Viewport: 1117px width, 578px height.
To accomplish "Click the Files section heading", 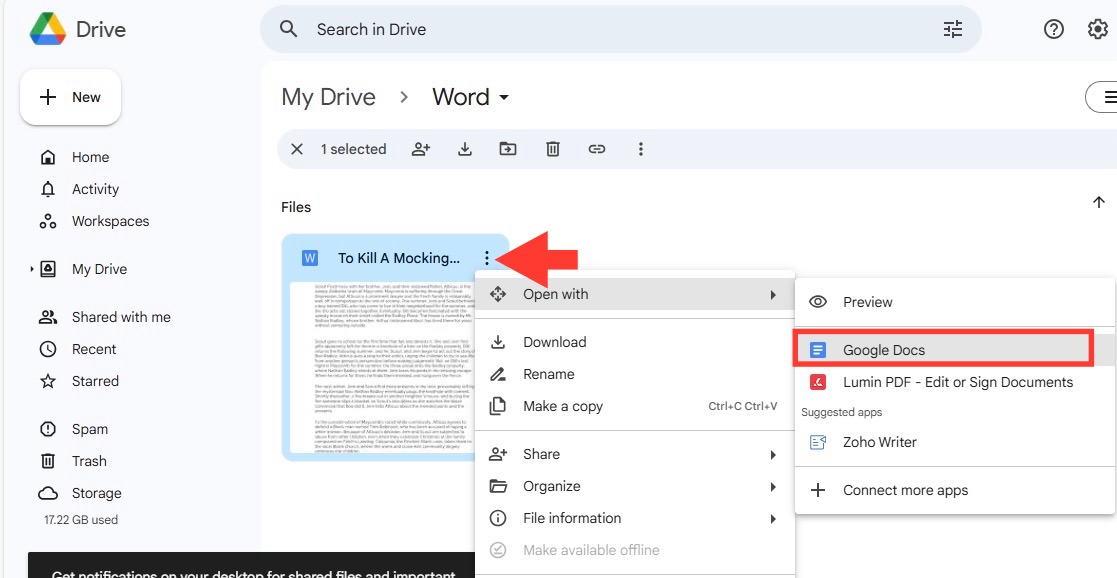I will (x=296, y=207).
